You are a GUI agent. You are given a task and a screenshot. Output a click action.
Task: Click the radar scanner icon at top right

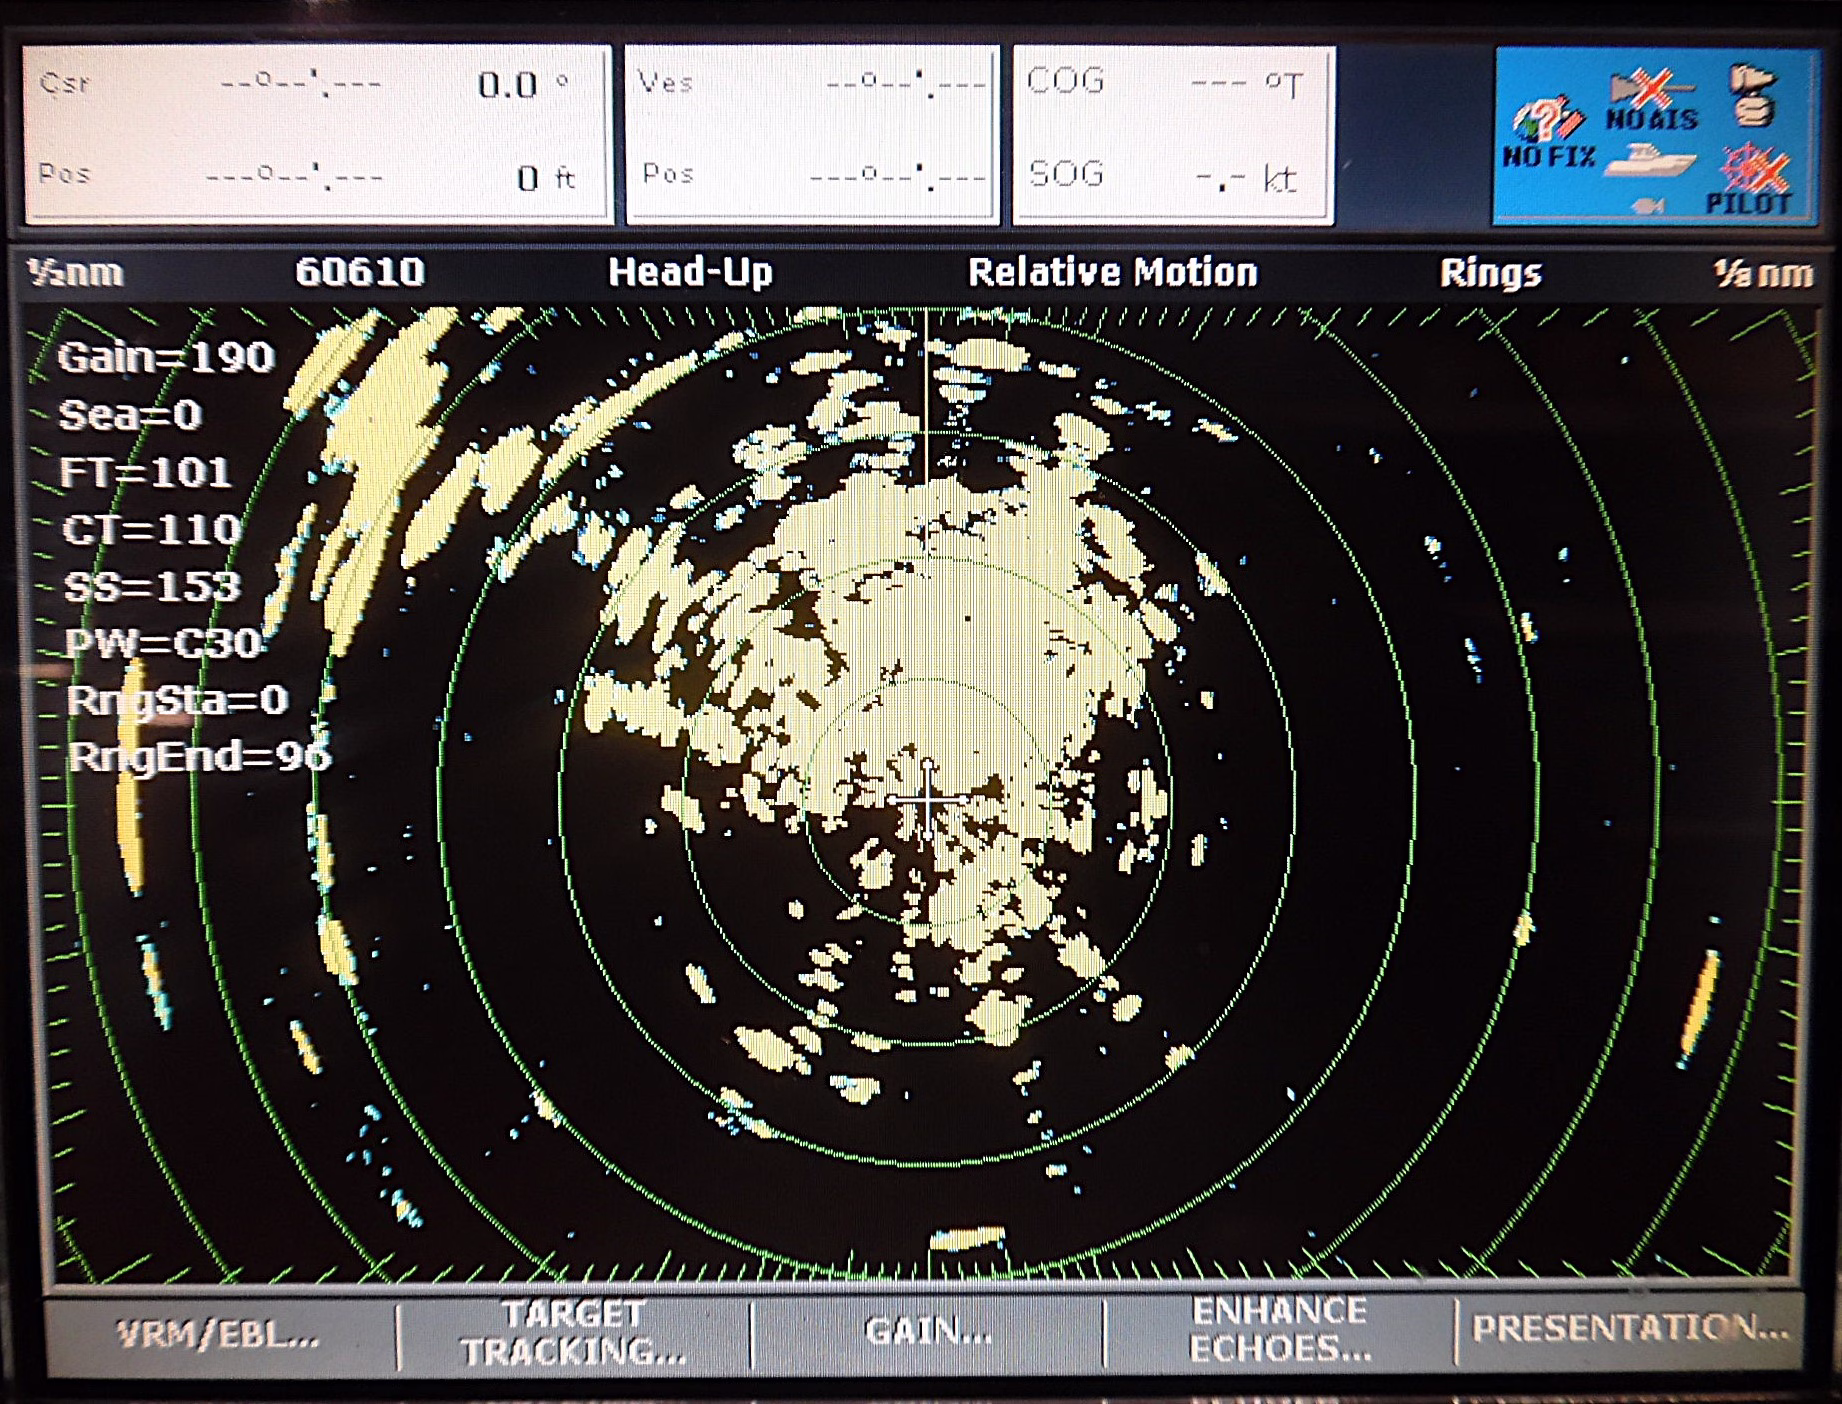1753,94
